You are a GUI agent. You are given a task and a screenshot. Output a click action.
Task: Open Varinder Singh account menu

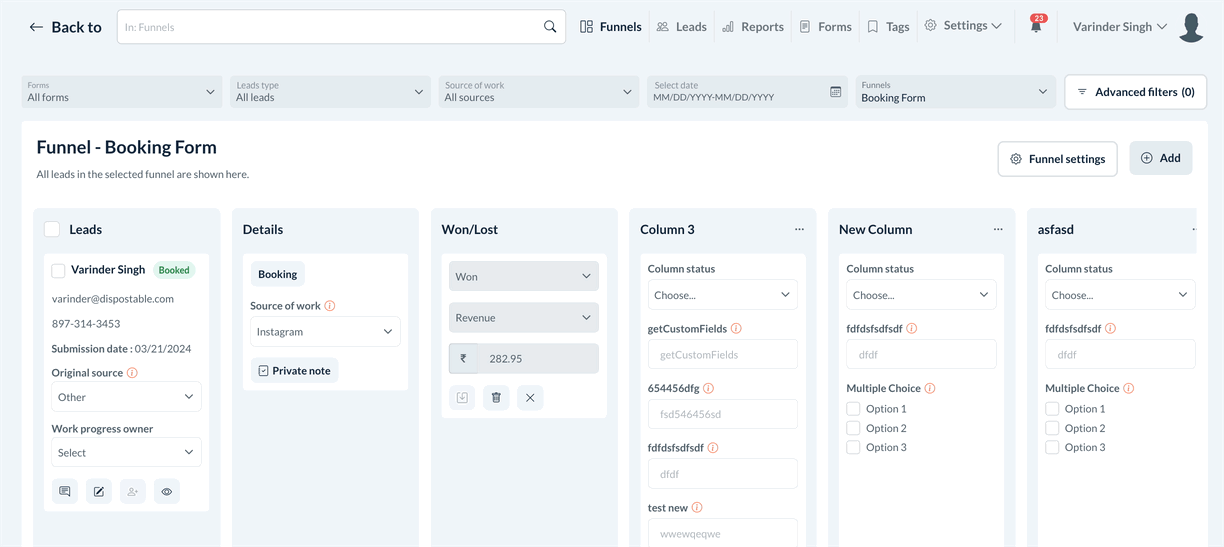click(1119, 27)
